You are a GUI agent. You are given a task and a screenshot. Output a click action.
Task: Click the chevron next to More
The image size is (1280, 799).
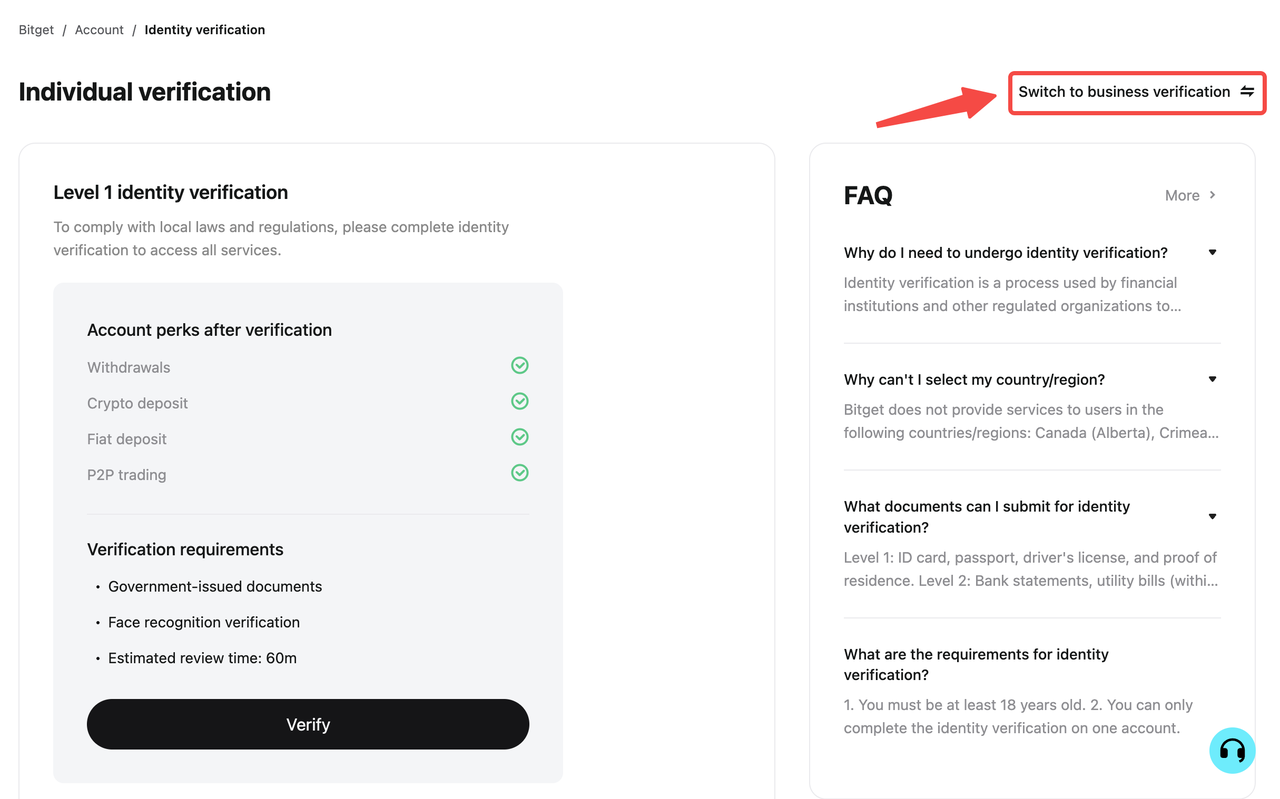1212,195
